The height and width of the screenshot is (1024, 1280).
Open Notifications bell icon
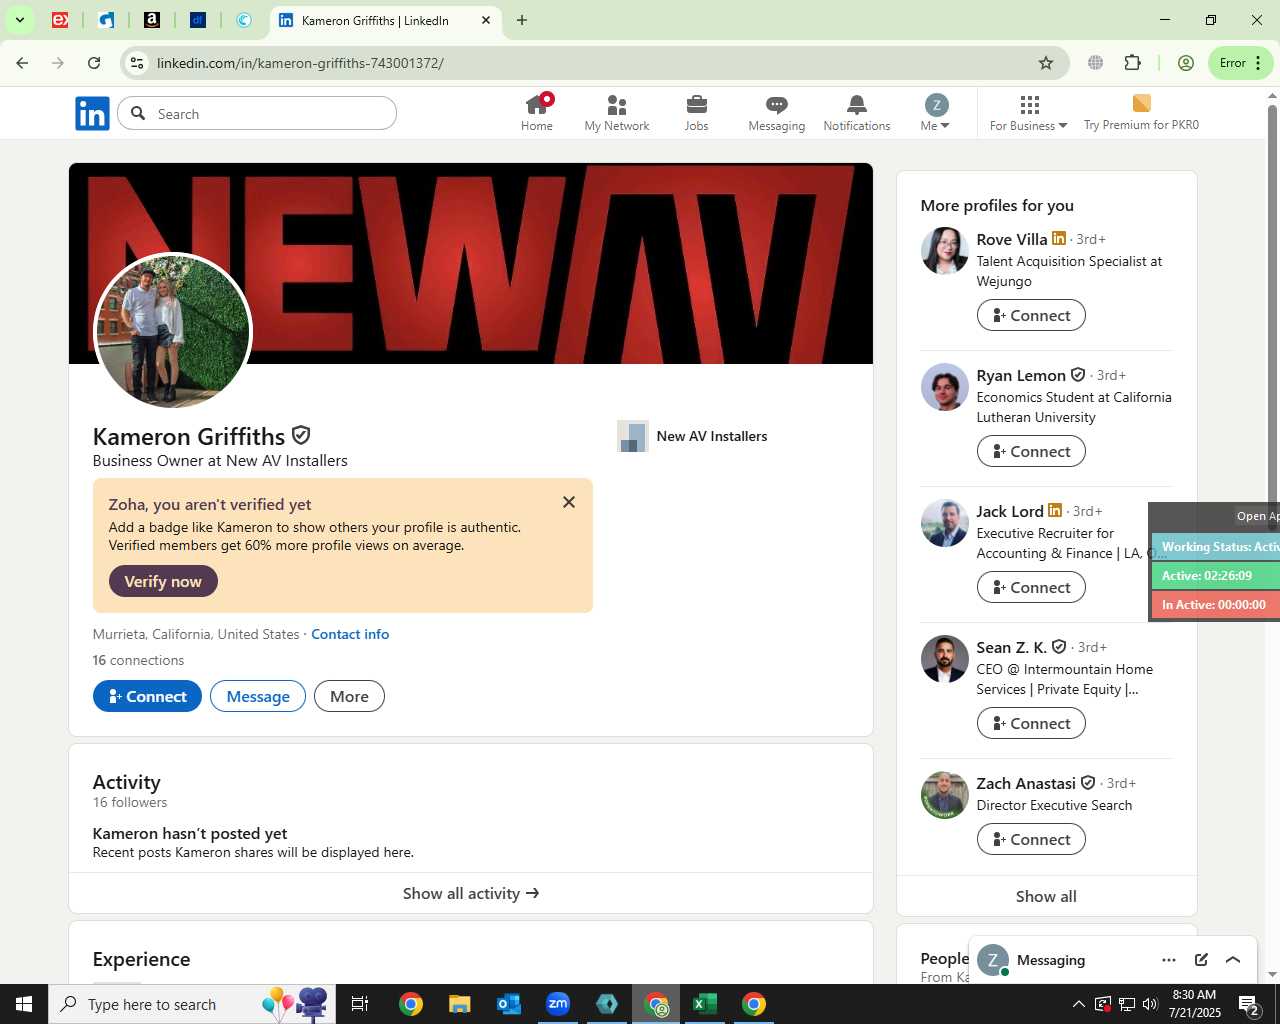[857, 112]
